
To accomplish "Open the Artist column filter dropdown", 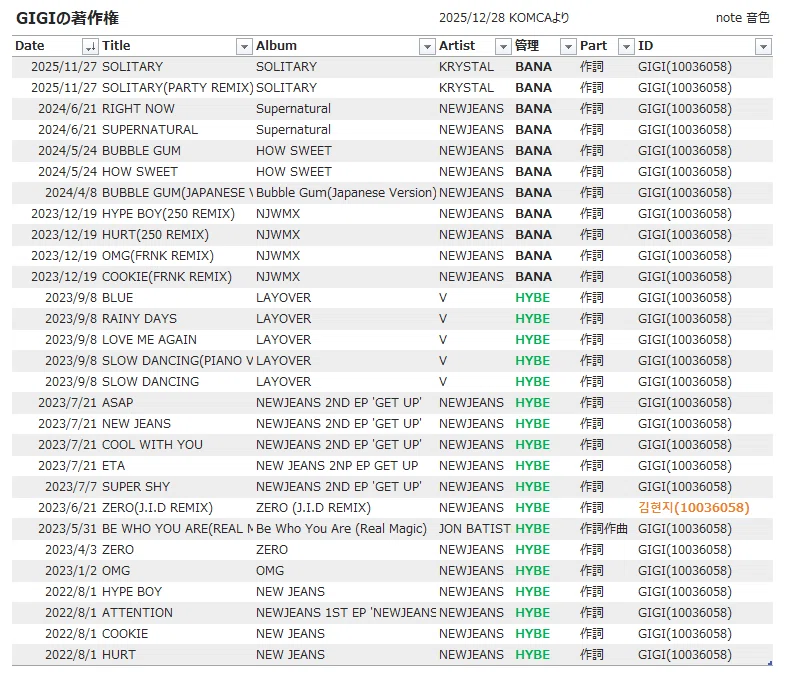I will click(503, 47).
